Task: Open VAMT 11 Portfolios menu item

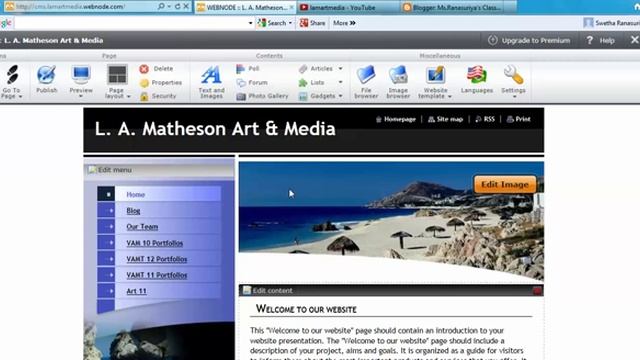Action: coord(157,275)
